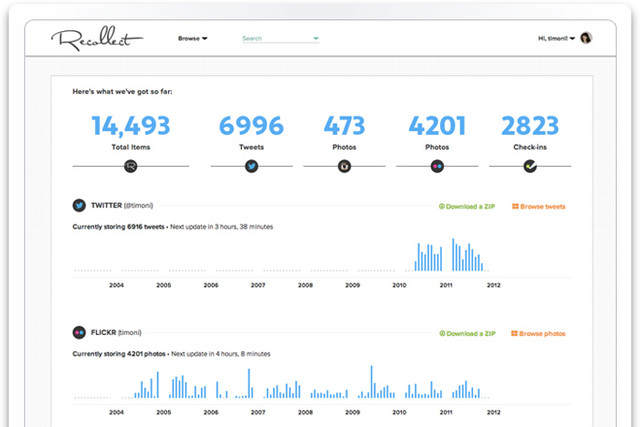Screen dimensions: 640x427
Task: Click the TWITTER (@timoni) heading
Action: [122, 205]
